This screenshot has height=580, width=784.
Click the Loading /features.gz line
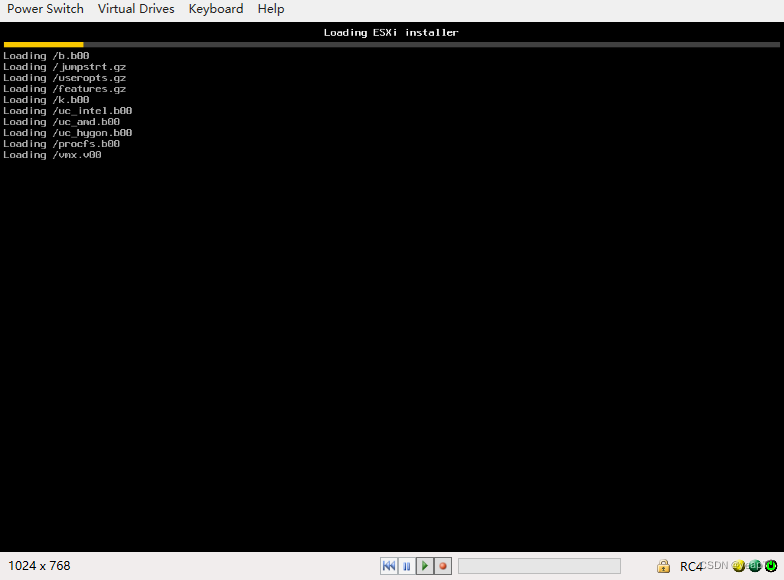point(64,89)
